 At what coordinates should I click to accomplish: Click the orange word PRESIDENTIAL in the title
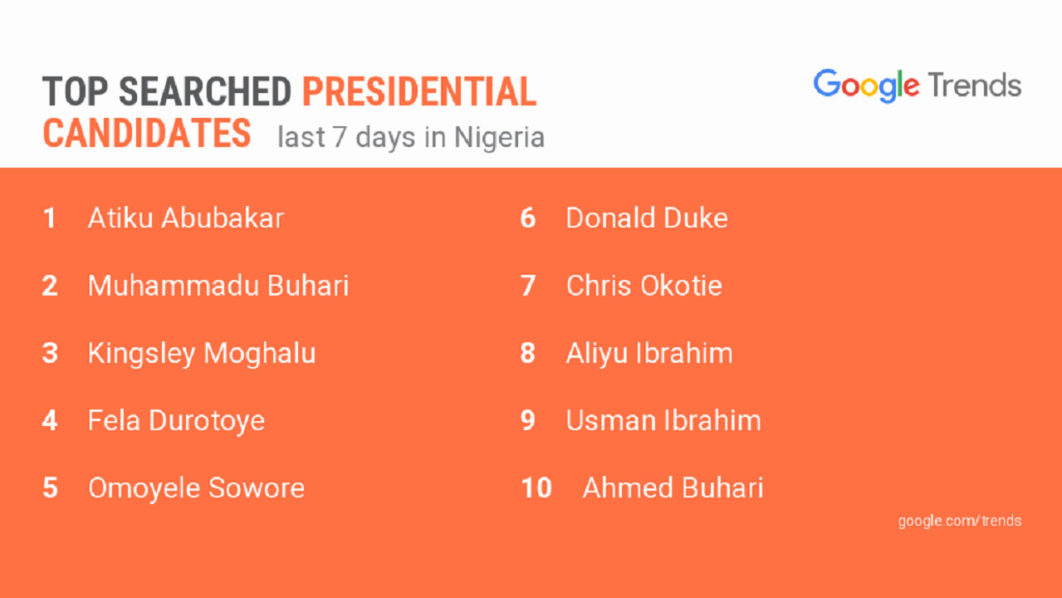coord(419,92)
